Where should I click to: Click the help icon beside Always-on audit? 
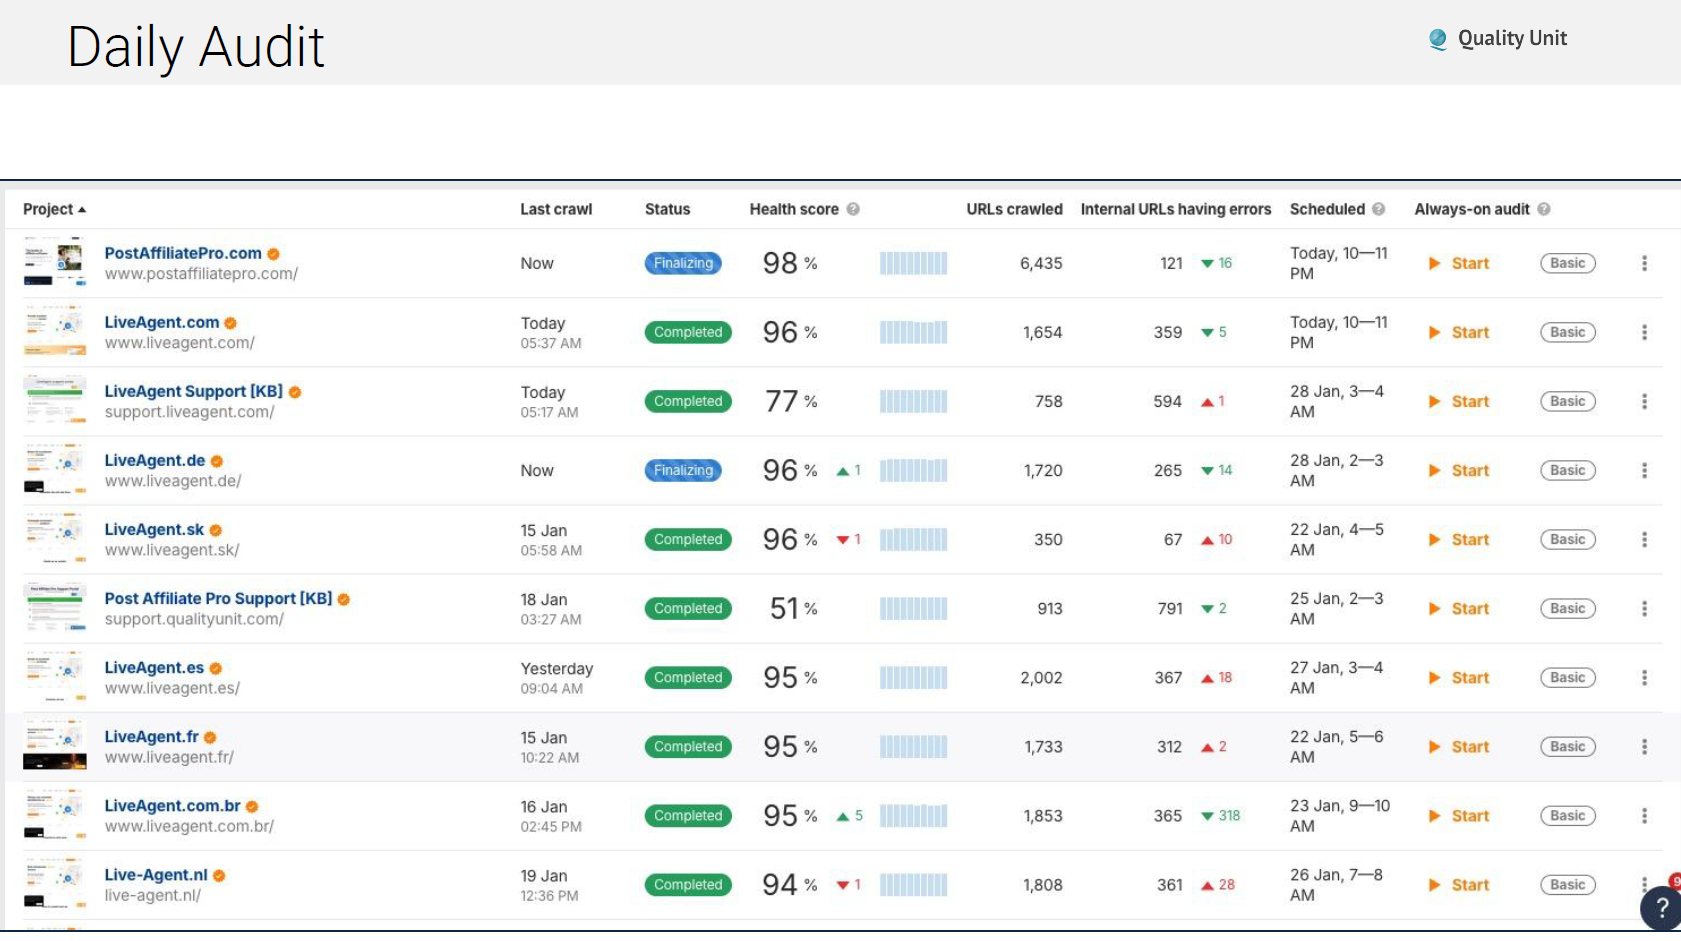[x=1543, y=209]
